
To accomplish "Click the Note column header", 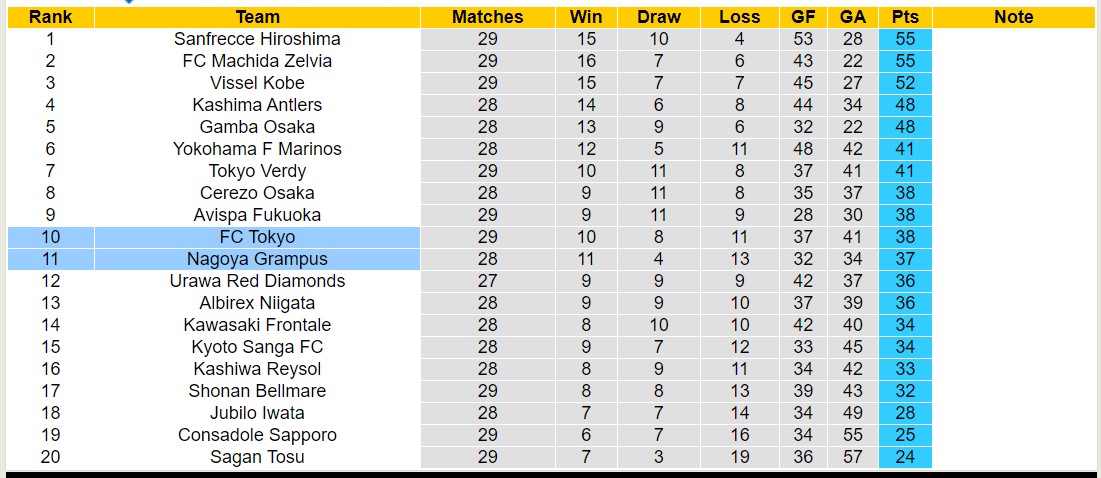I will (x=1014, y=17).
